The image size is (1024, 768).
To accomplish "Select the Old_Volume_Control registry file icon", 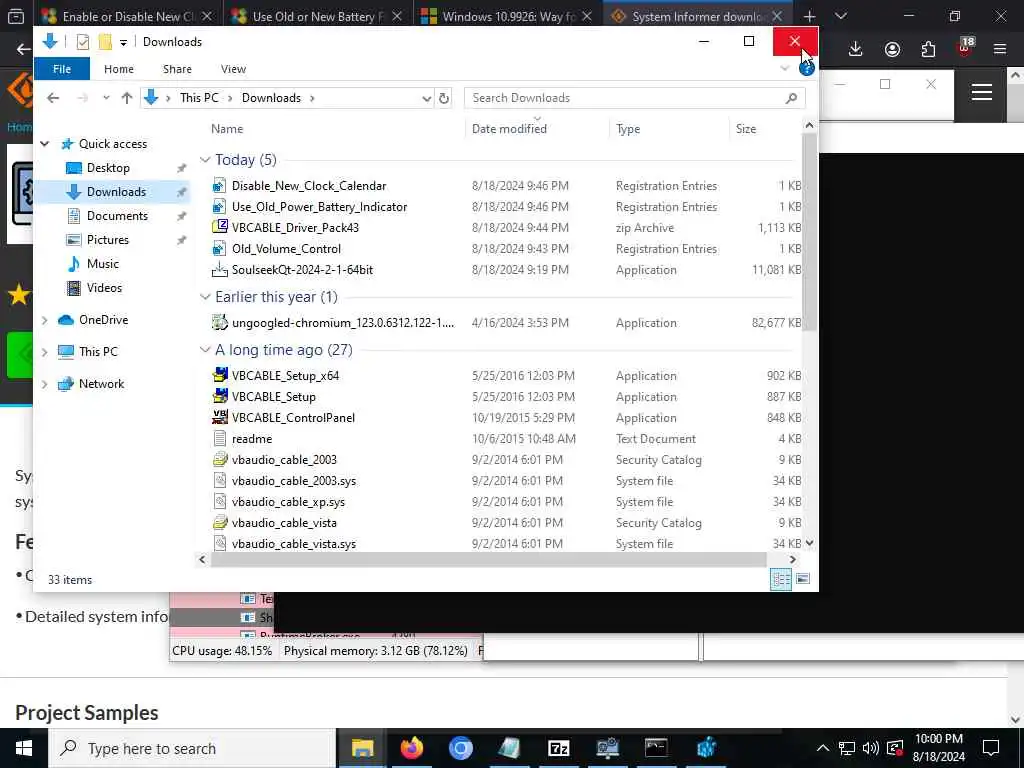I will (x=219, y=248).
